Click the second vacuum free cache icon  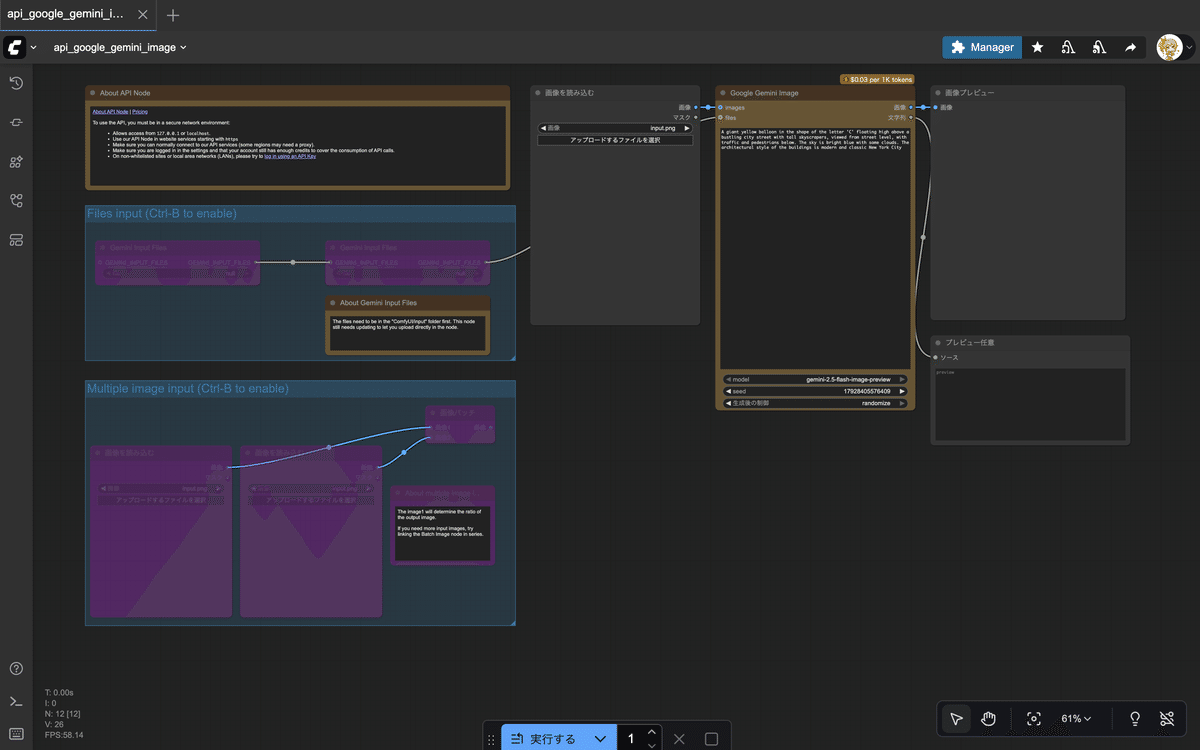[1099, 47]
